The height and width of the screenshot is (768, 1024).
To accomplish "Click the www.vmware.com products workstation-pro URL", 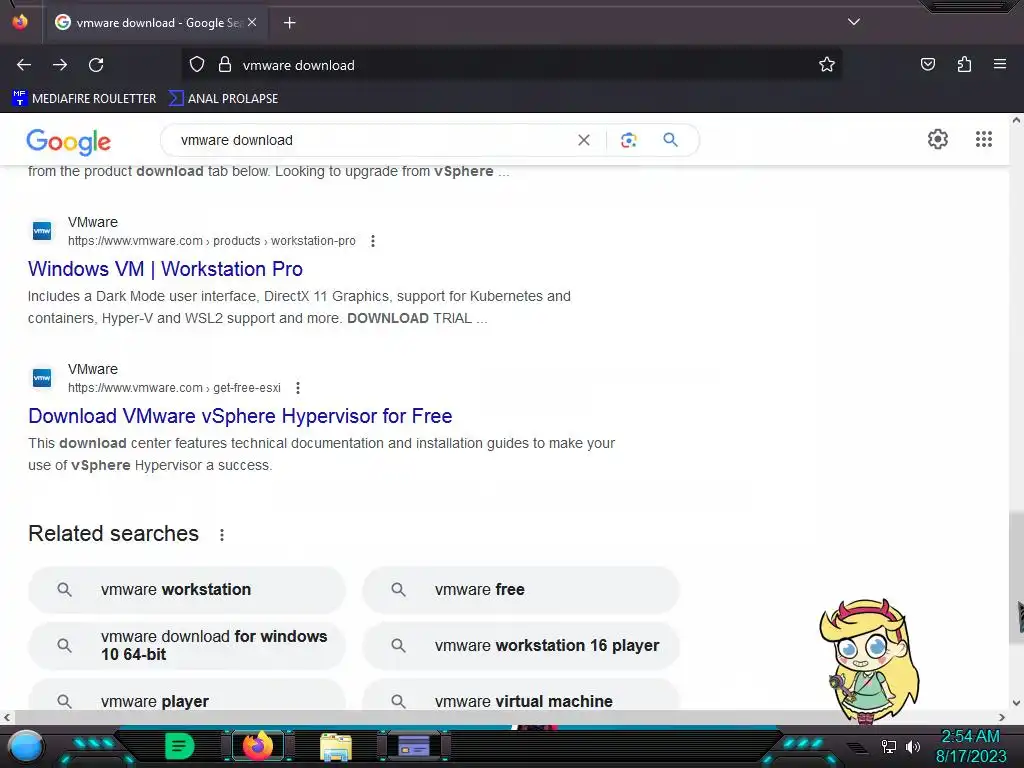I will [212, 241].
